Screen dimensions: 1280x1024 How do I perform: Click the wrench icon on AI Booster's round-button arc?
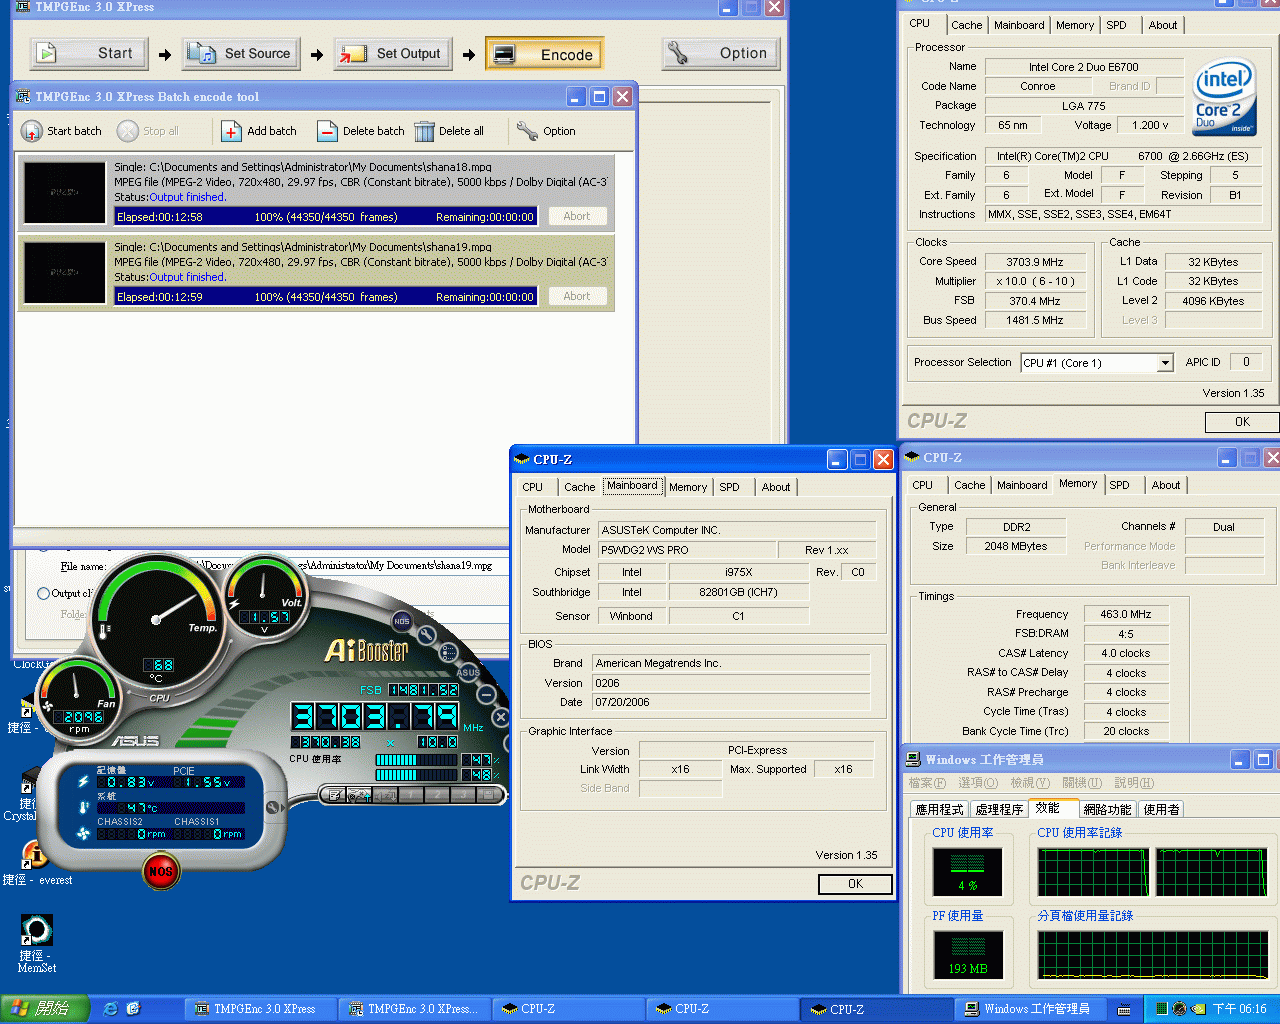[x=427, y=634]
